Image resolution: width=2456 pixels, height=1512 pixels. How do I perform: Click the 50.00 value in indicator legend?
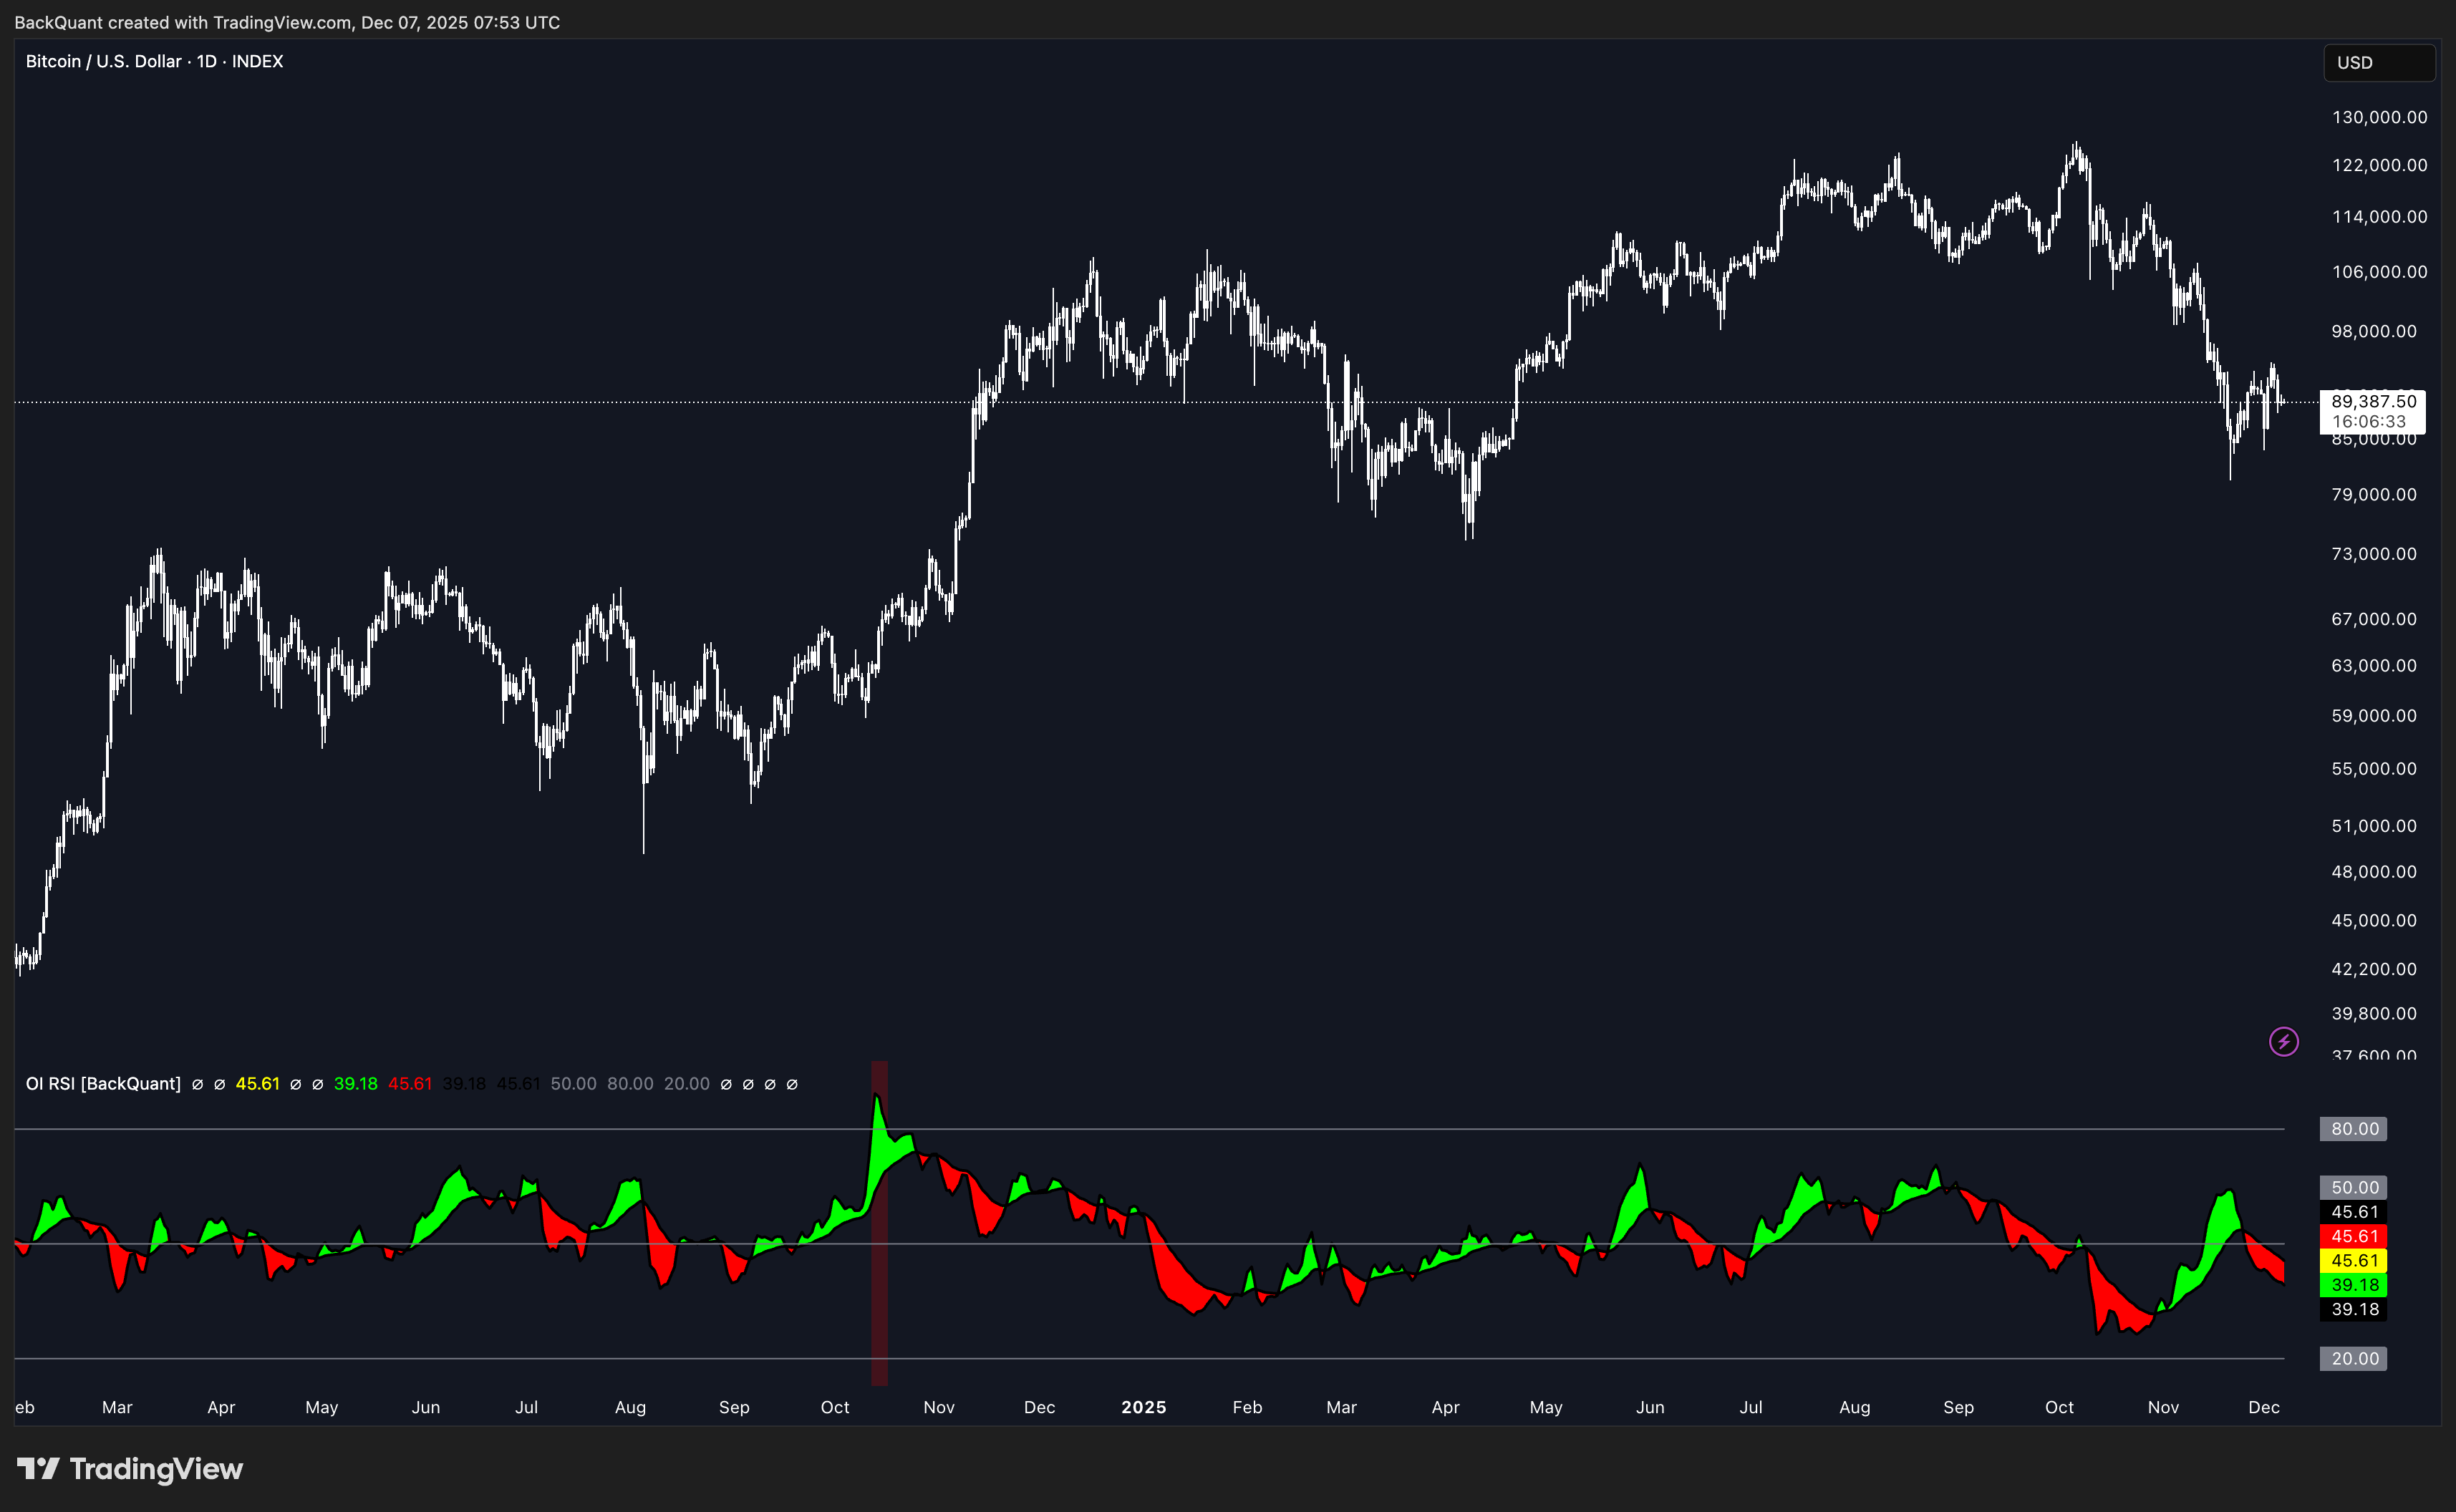(x=573, y=1084)
